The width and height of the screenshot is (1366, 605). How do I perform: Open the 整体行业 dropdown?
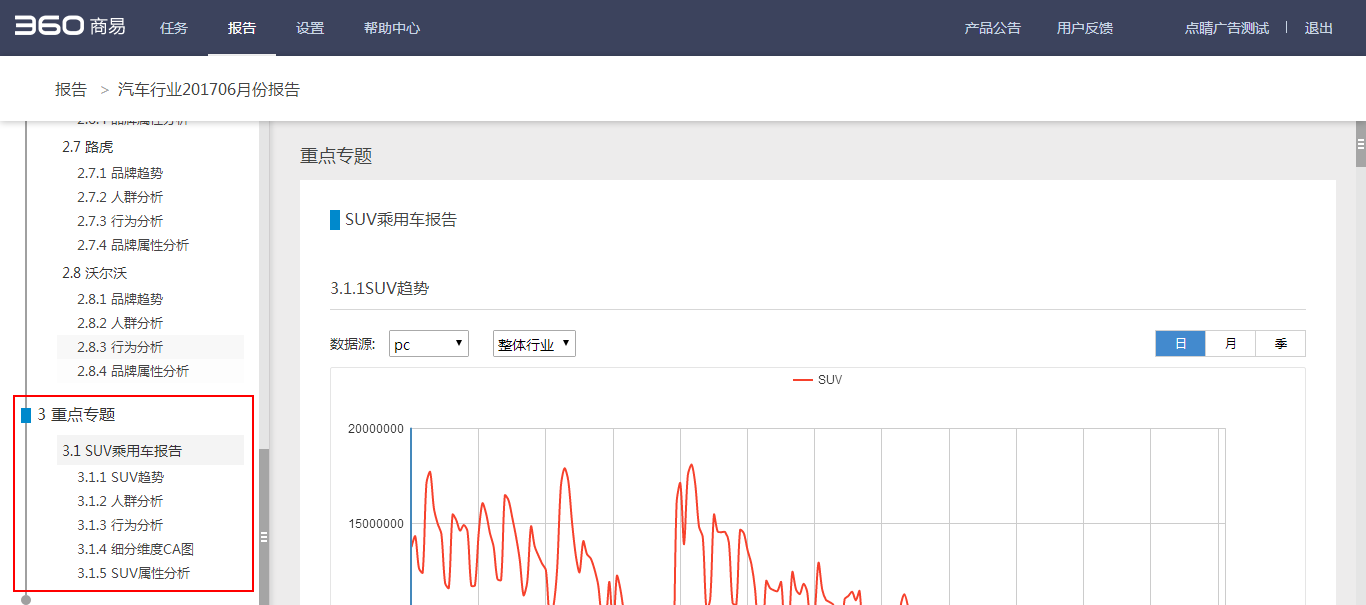click(x=534, y=344)
